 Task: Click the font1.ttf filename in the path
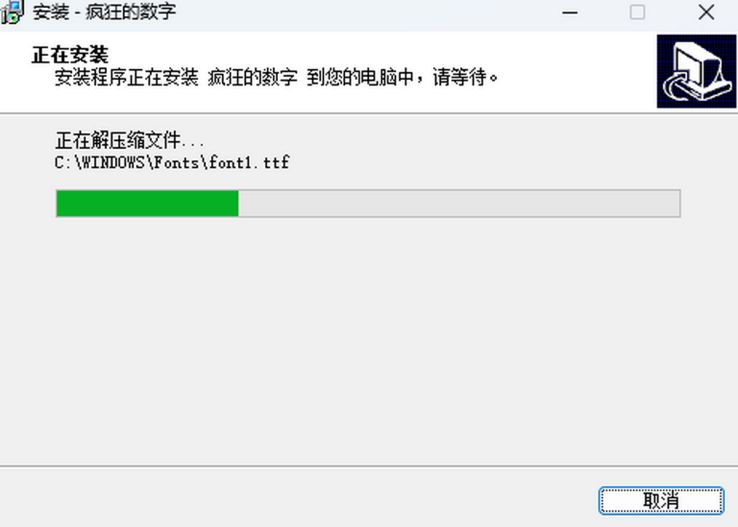point(249,163)
